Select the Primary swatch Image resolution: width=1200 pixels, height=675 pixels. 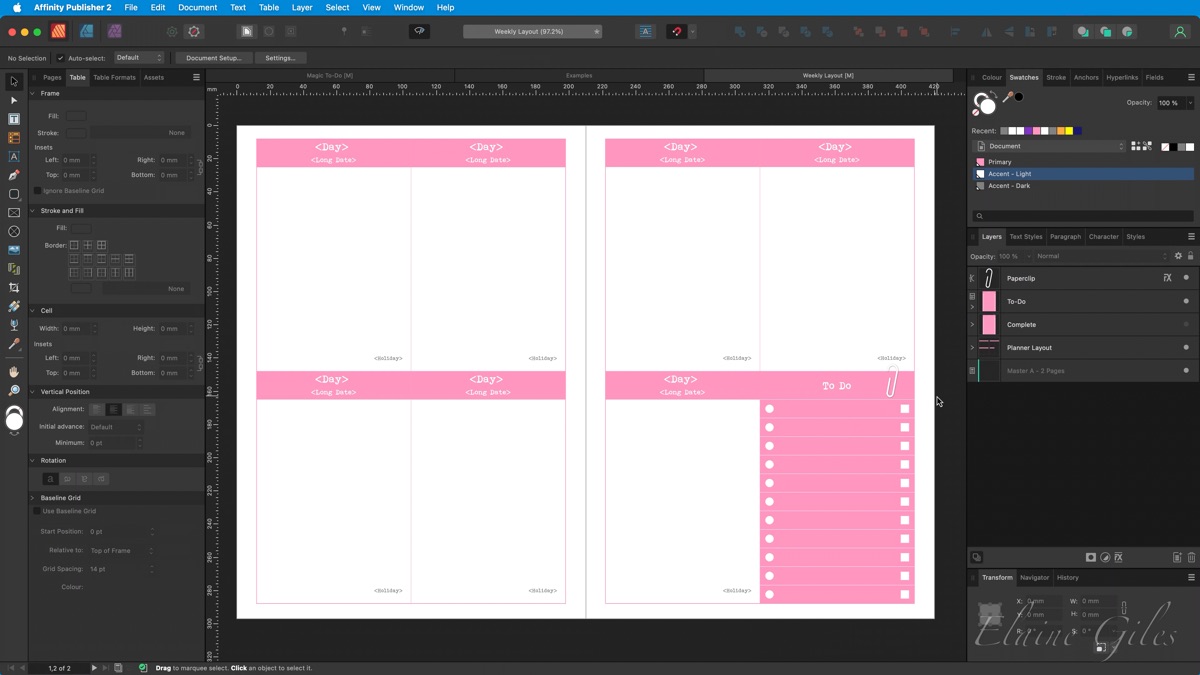(x=1084, y=161)
